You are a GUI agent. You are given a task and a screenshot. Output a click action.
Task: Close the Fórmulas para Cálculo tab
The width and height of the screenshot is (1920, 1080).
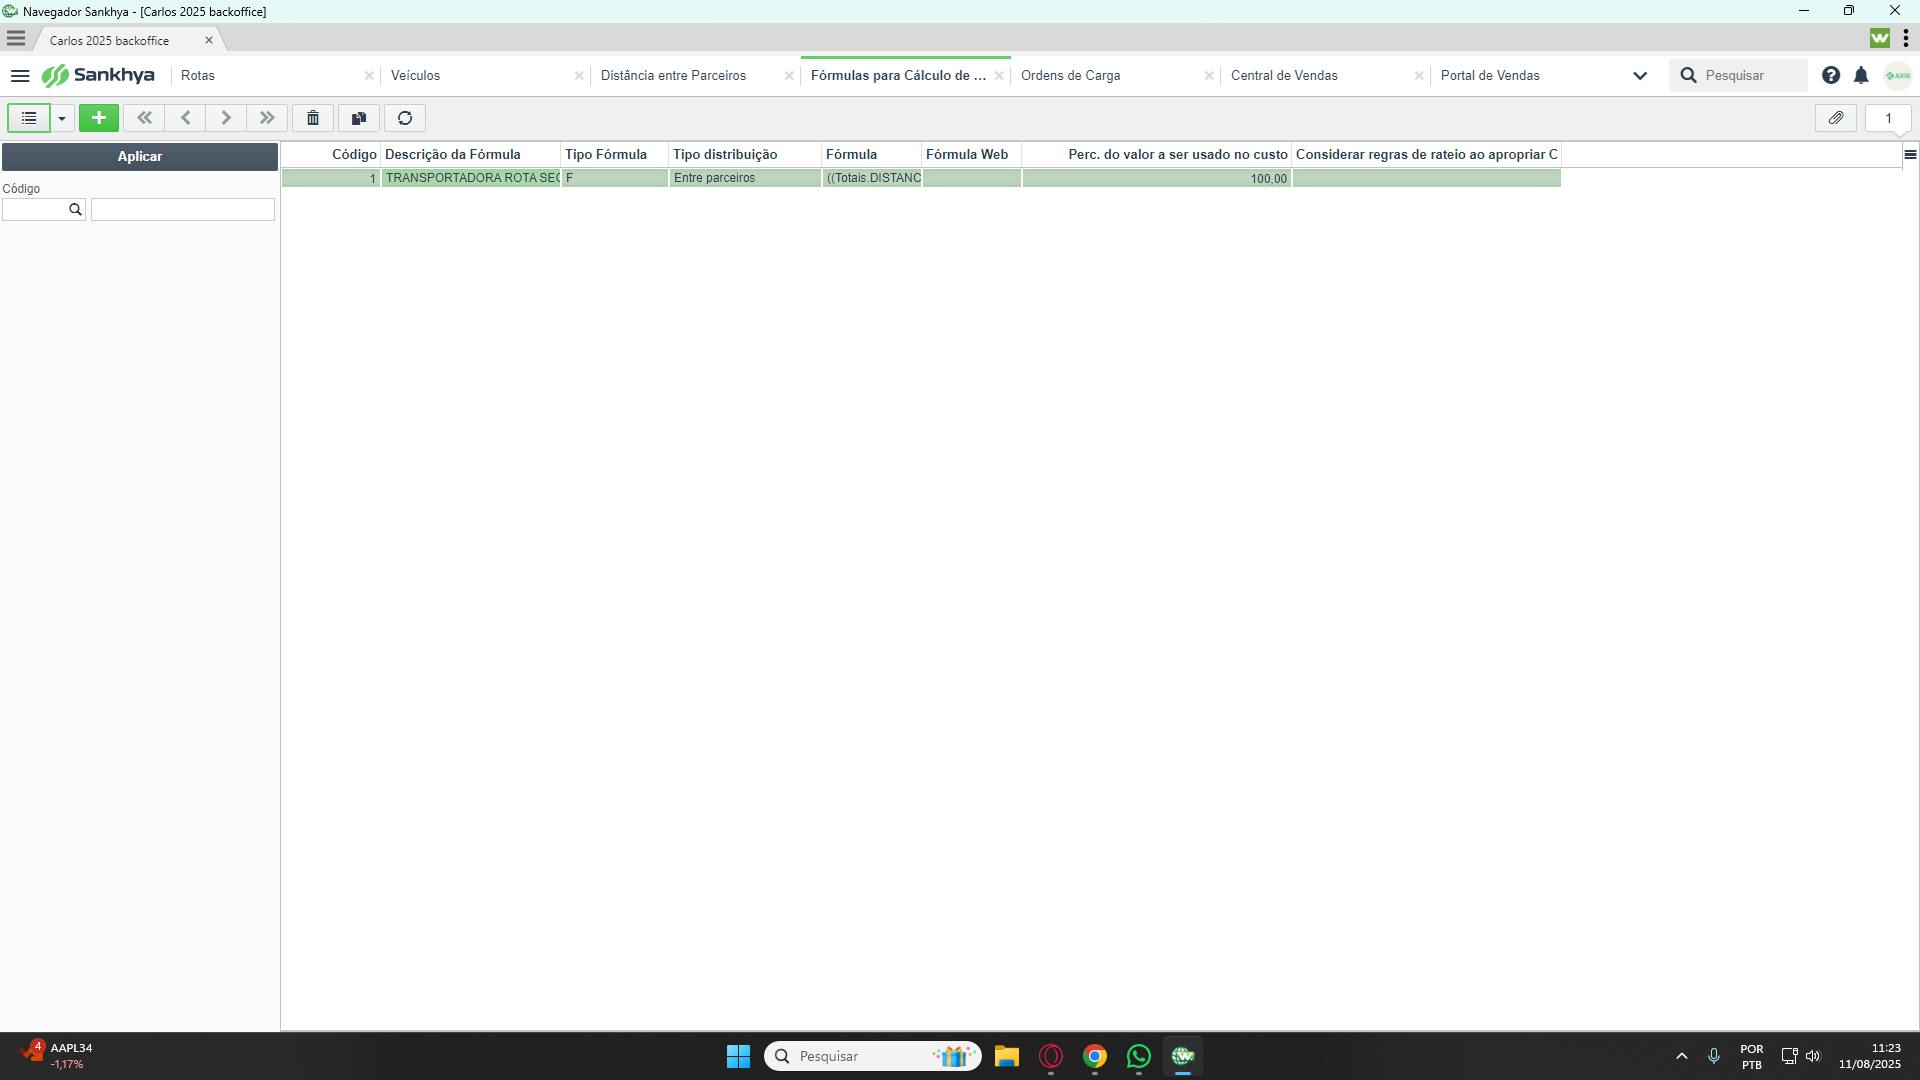pos(999,76)
